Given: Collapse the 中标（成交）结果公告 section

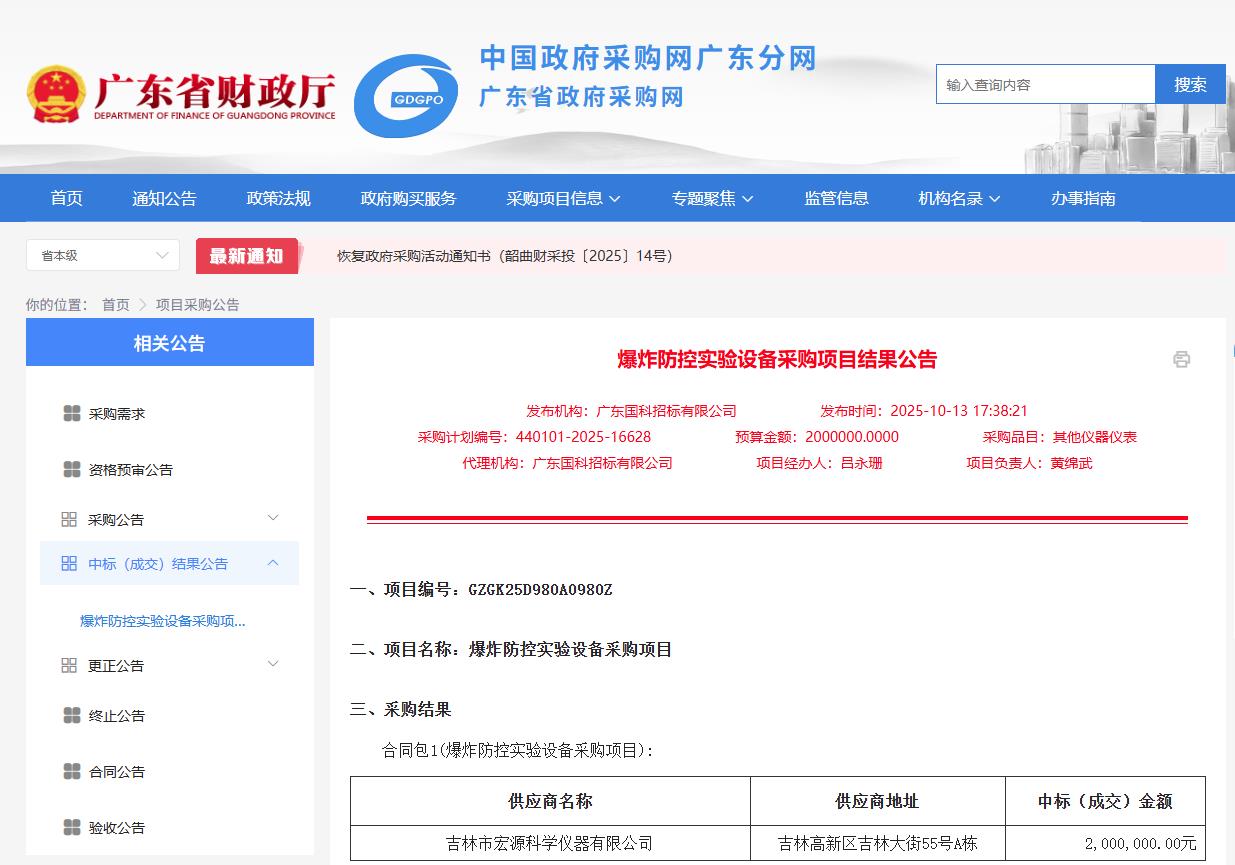Looking at the screenshot, I should click(273, 564).
